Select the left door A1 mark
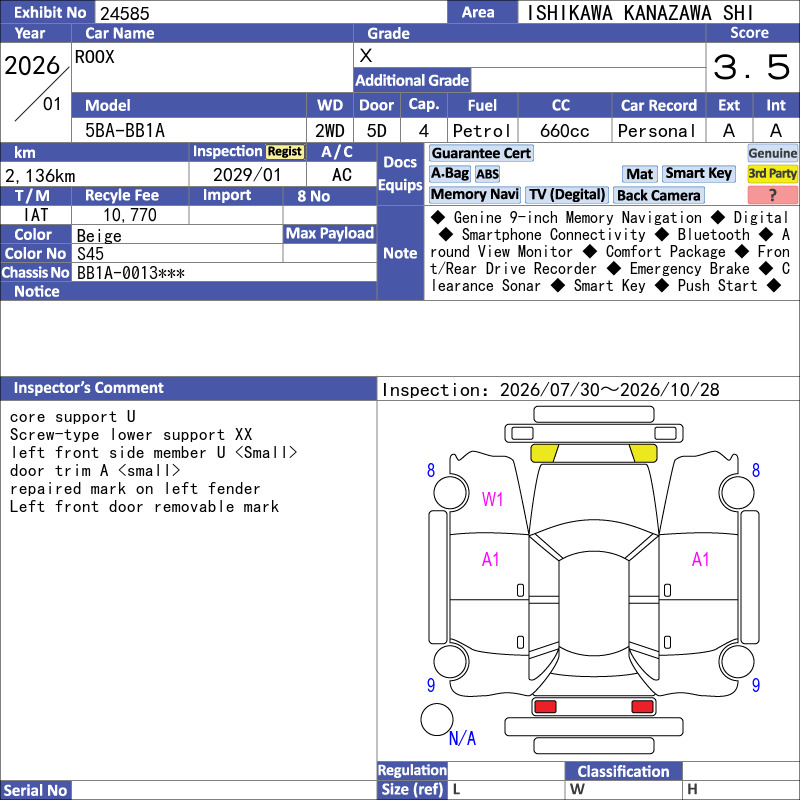 (490, 560)
